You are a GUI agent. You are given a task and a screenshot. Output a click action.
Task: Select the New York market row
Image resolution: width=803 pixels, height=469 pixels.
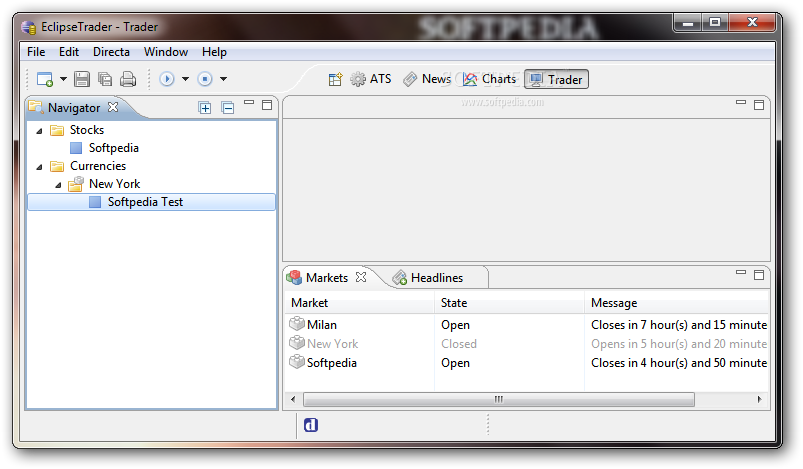coord(526,344)
